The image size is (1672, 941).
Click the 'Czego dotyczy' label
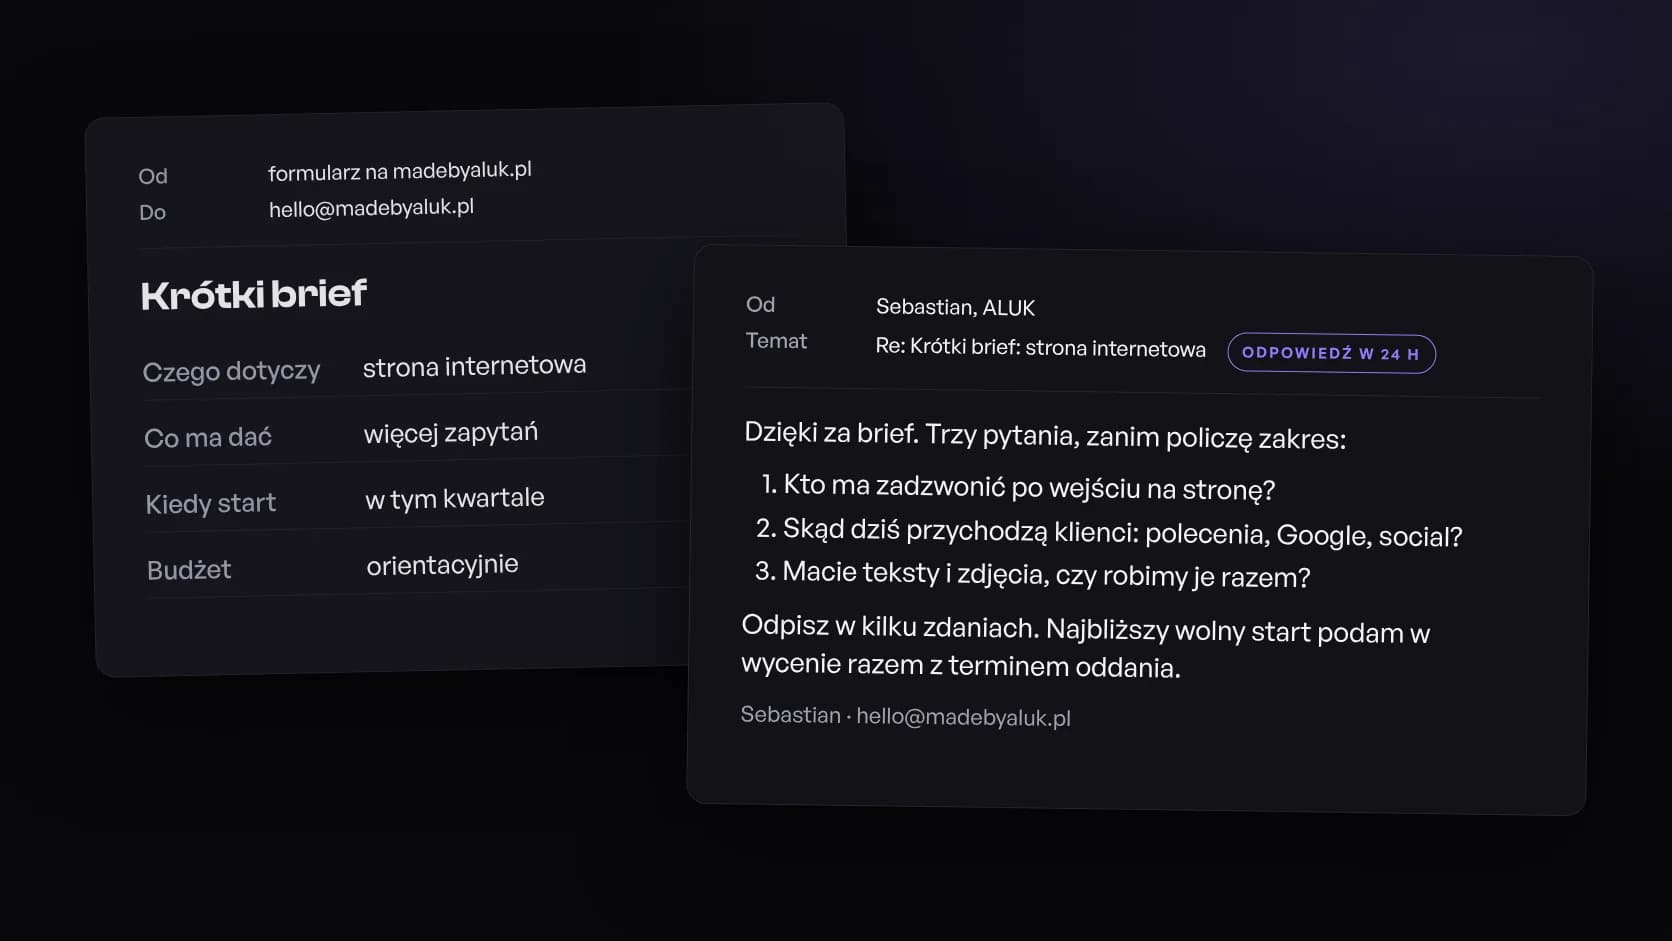pyautogui.click(x=231, y=371)
